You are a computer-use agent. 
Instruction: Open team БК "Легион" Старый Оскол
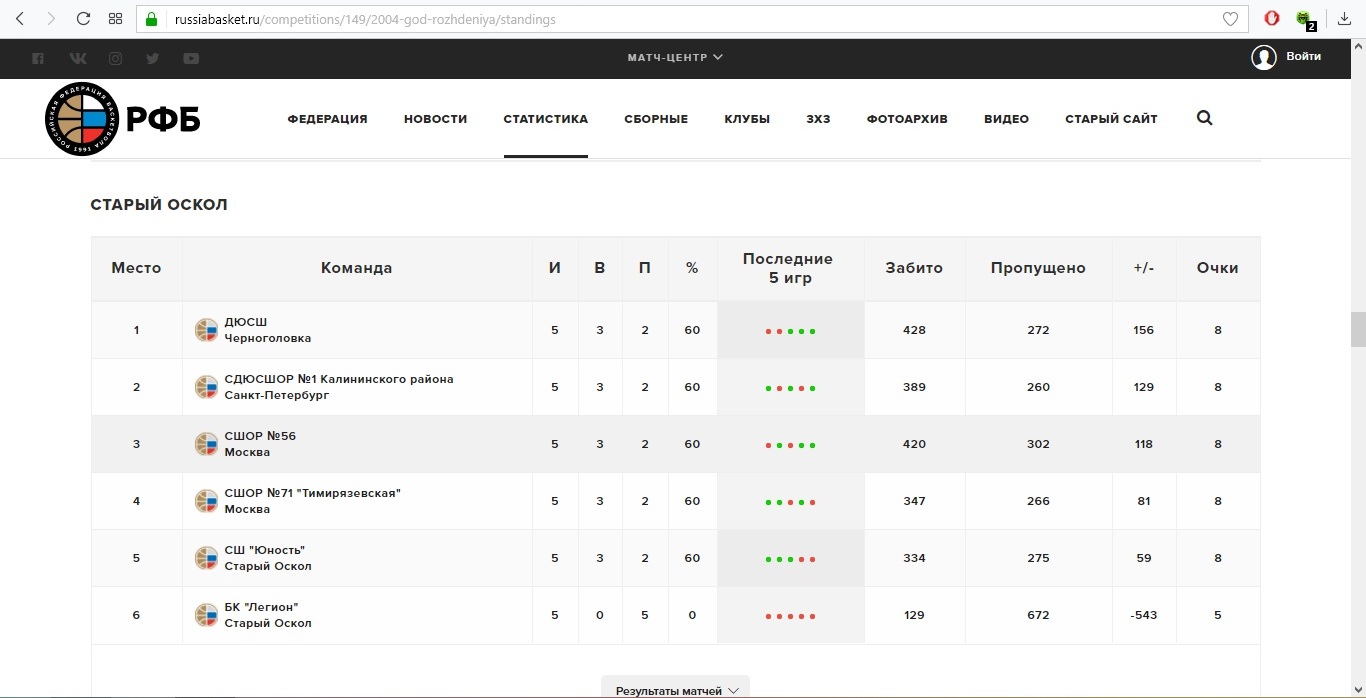pyautogui.click(x=268, y=615)
